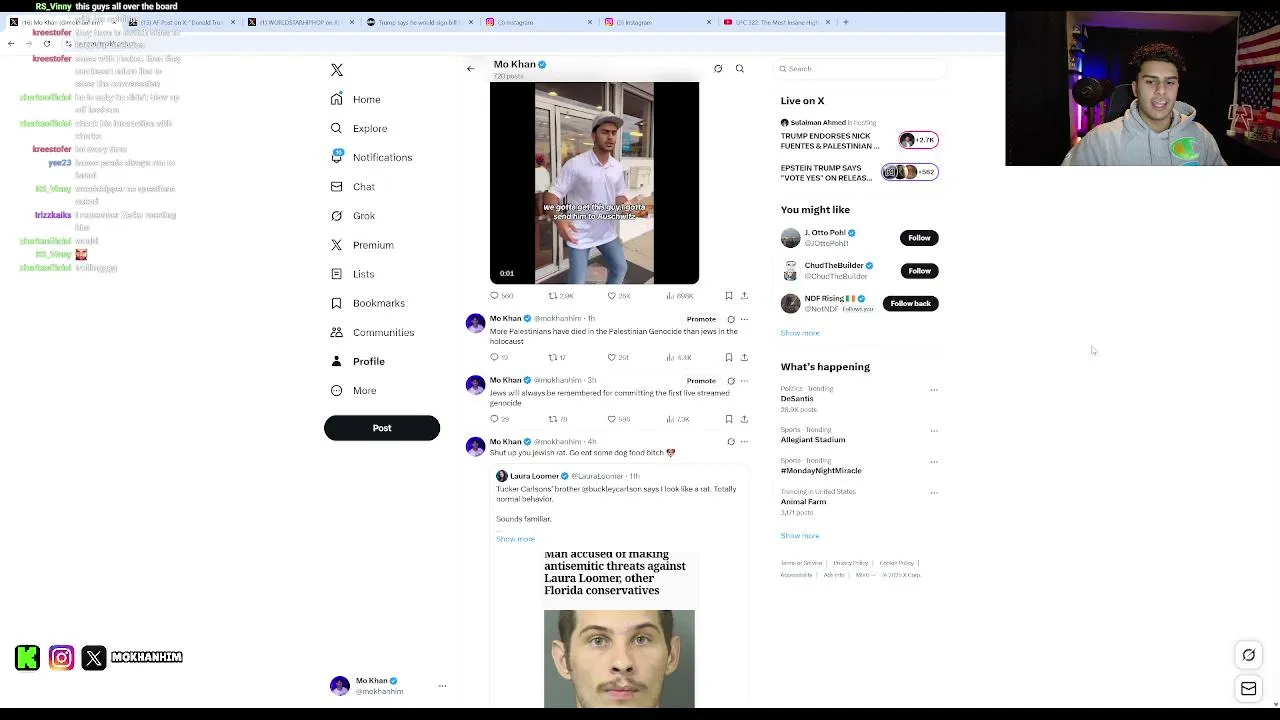This screenshot has height=720, width=1280.
Task: Play the video in the top post
Action: tap(594, 183)
